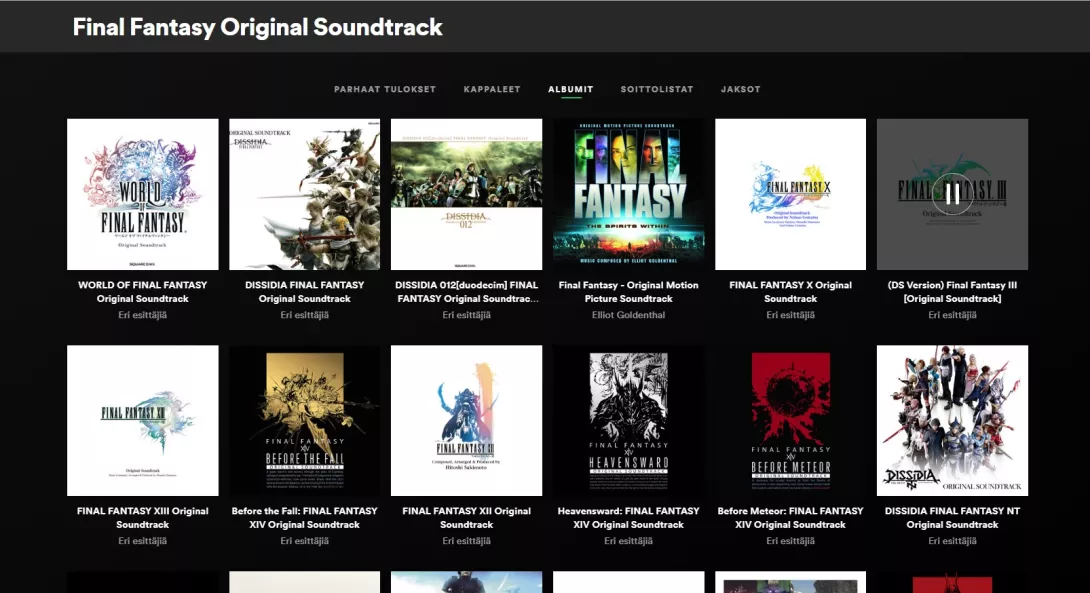The width and height of the screenshot is (1090, 593).
Task: Click Eri esittäjiä under DISSIDIA FINAL FANTASY Original Soundtrack
Action: tap(304, 315)
